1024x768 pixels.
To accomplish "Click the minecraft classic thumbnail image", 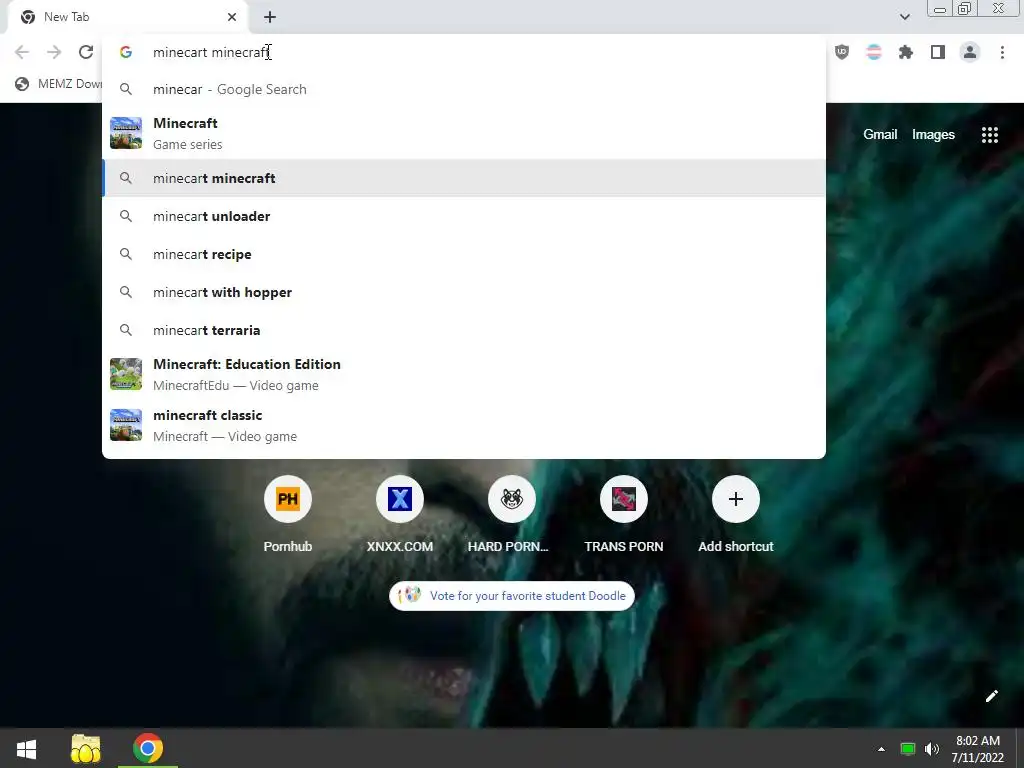I will pos(126,425).
